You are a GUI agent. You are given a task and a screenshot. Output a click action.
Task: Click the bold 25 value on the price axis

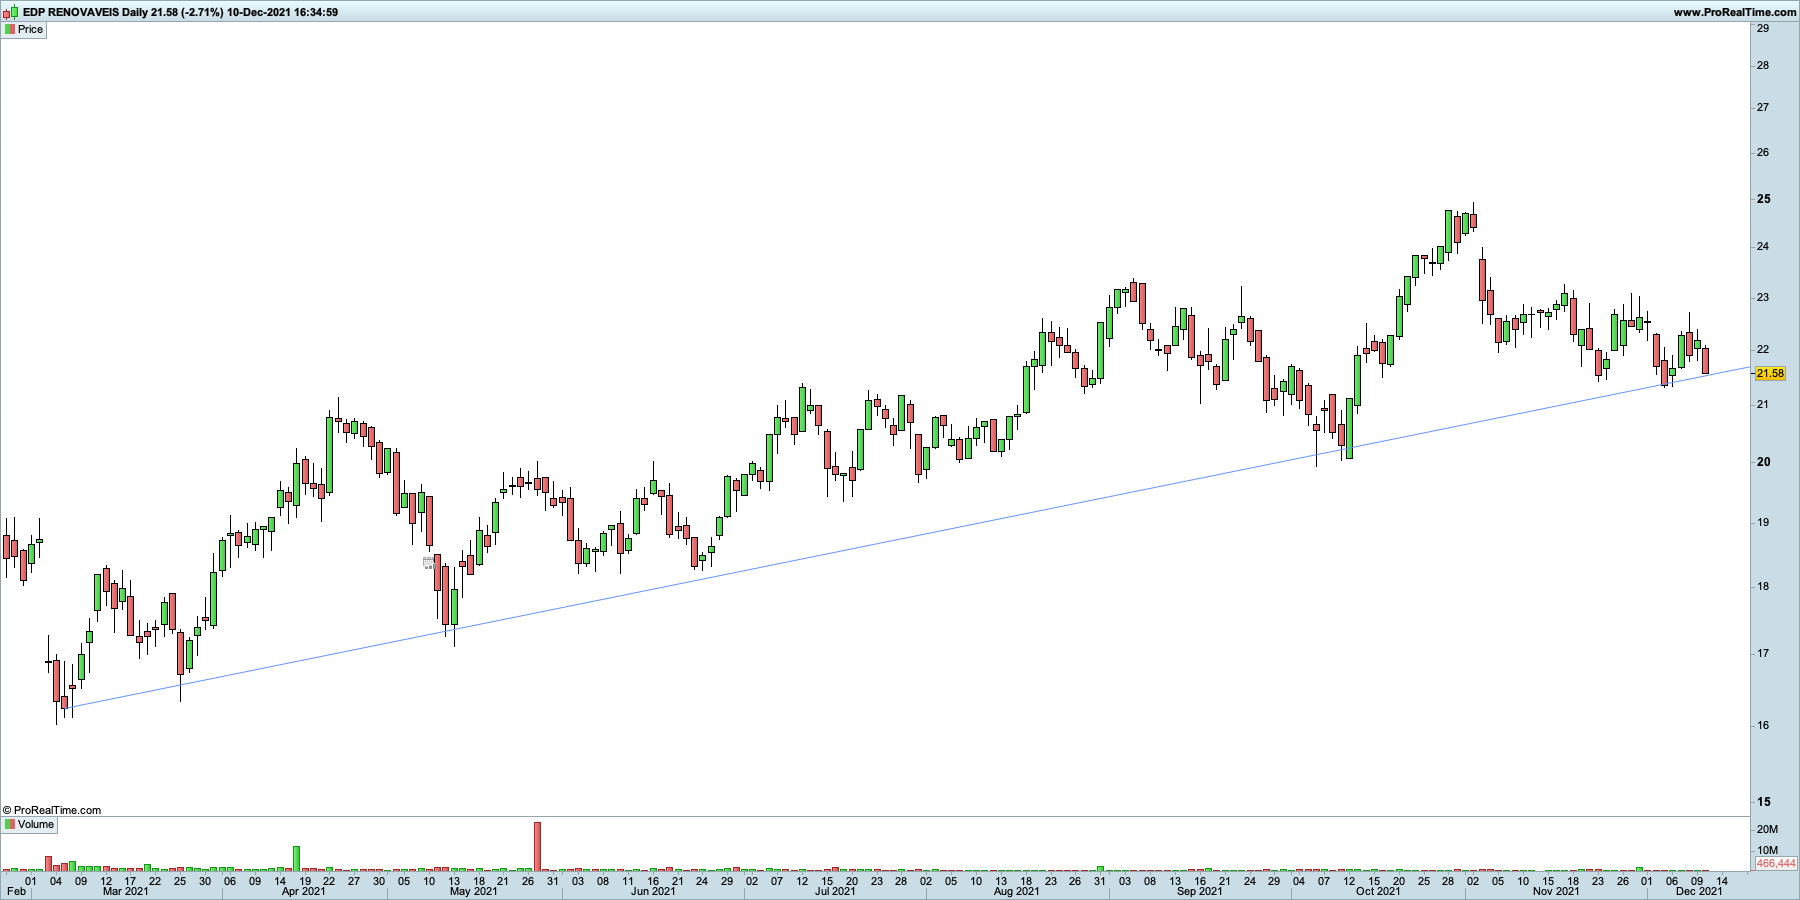click(x=1763, y=199)
